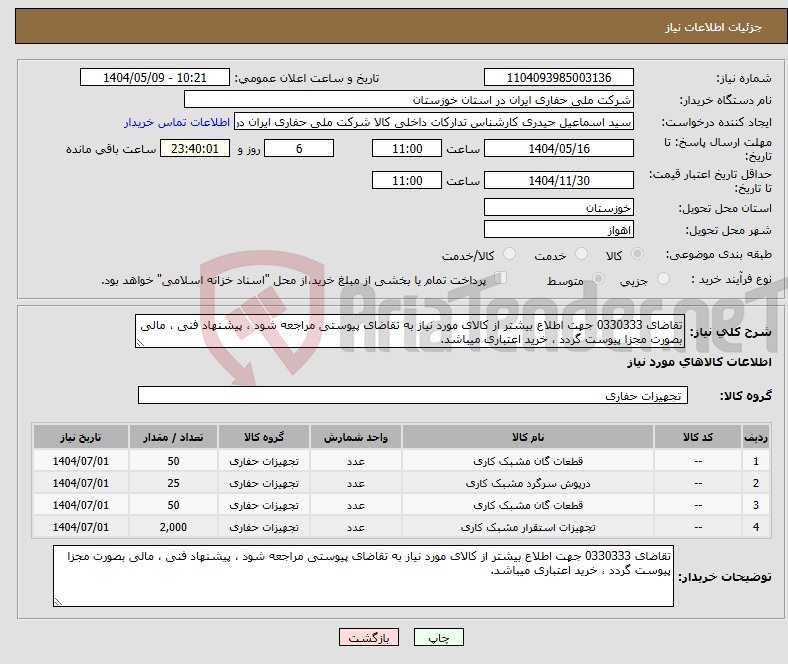Click the تاریخ نیاز column header
The image size is (788, 664).
coord(80,437)
